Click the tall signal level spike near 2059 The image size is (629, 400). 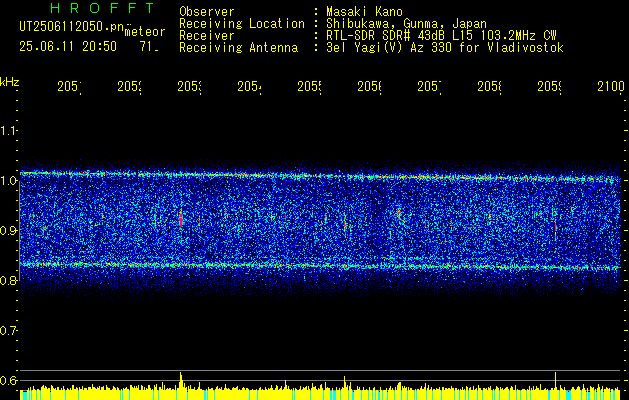click(556, 380)
